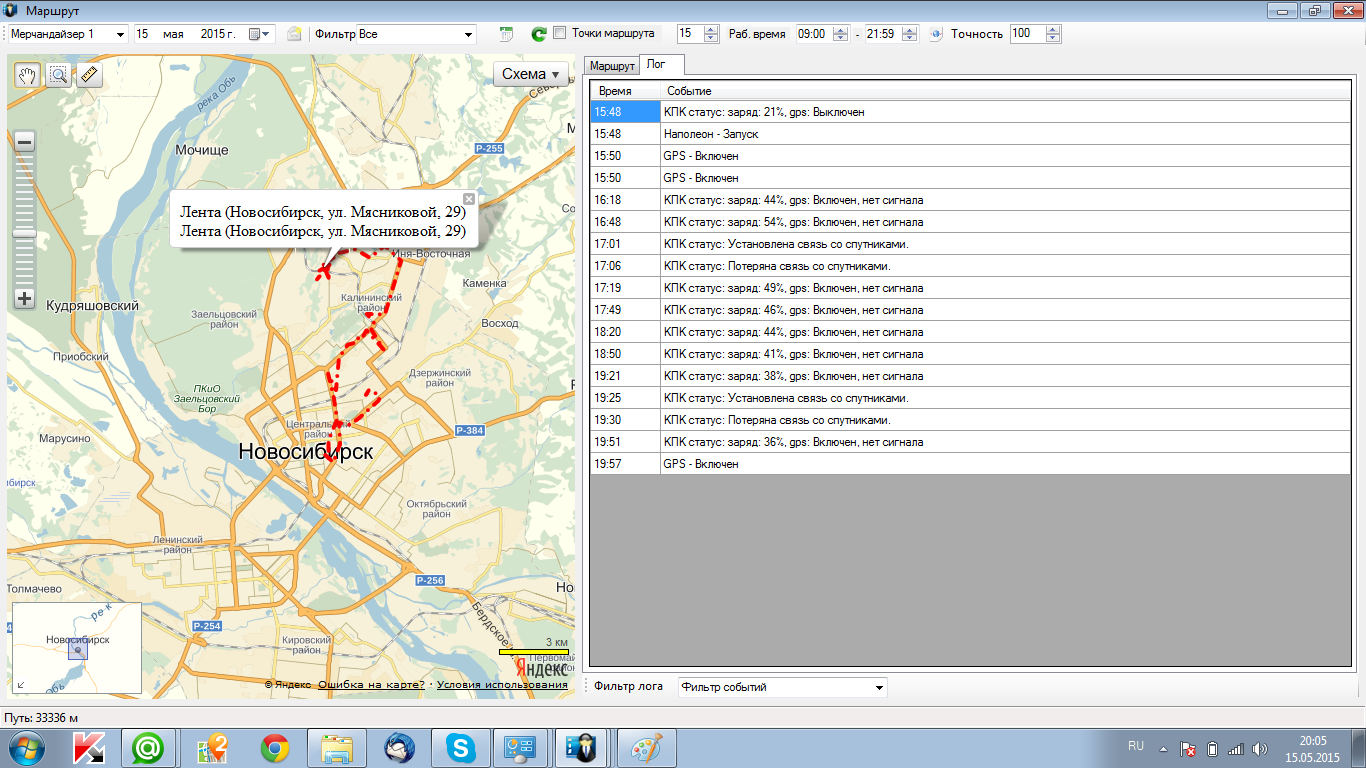
Task: Open Kaspersky from the taskbar
Action: coord(90,748)
